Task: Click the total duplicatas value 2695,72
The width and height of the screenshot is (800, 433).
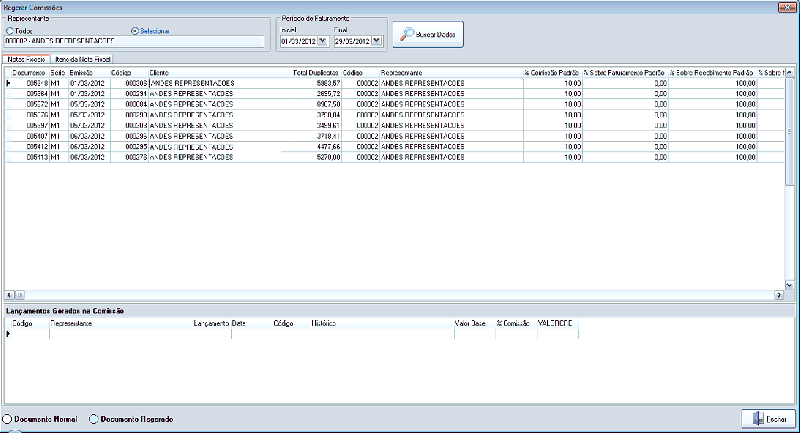Action: 328,94
